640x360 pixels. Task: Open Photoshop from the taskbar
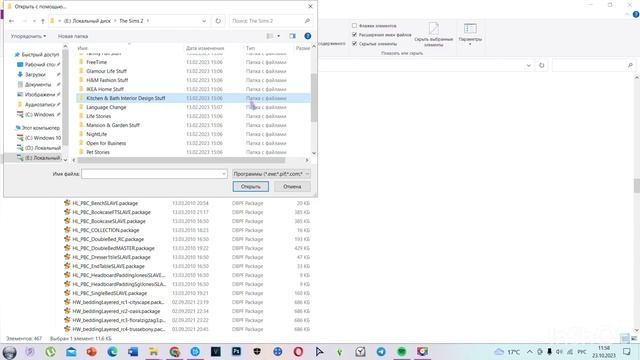(236, 352)
